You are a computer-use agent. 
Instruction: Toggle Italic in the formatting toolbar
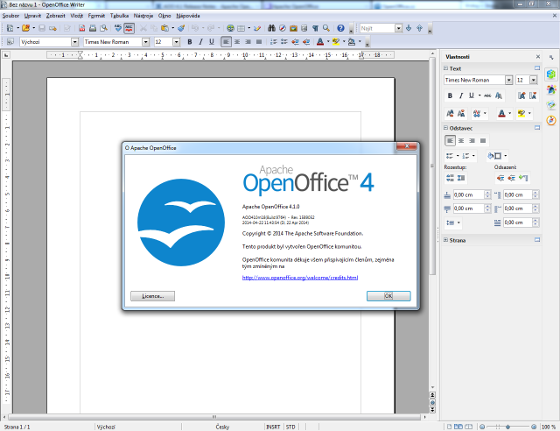tap(200, 42)
